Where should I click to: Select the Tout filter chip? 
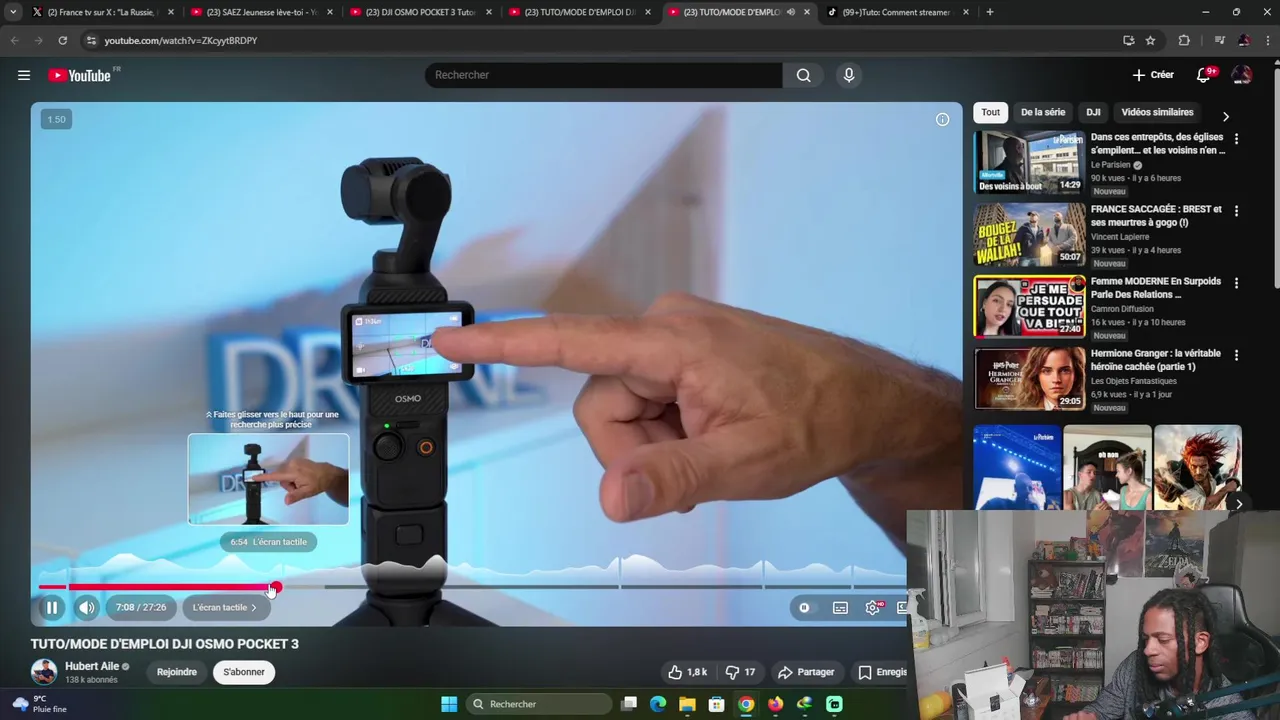coord(990,112)
